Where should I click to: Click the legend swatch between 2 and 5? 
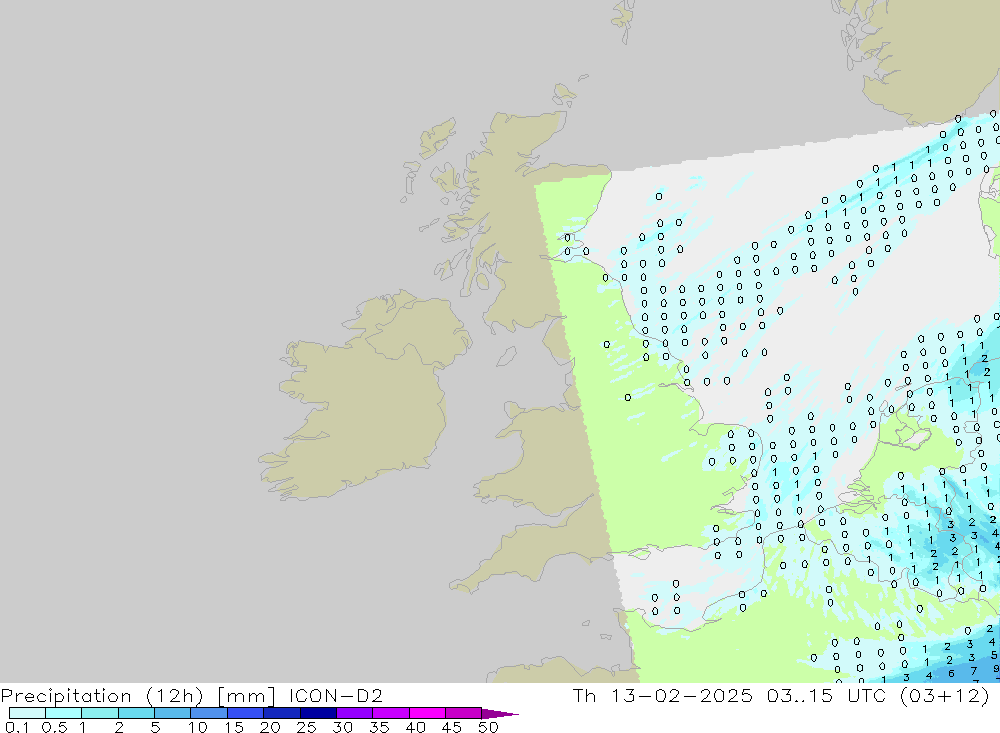pos(136,713)
